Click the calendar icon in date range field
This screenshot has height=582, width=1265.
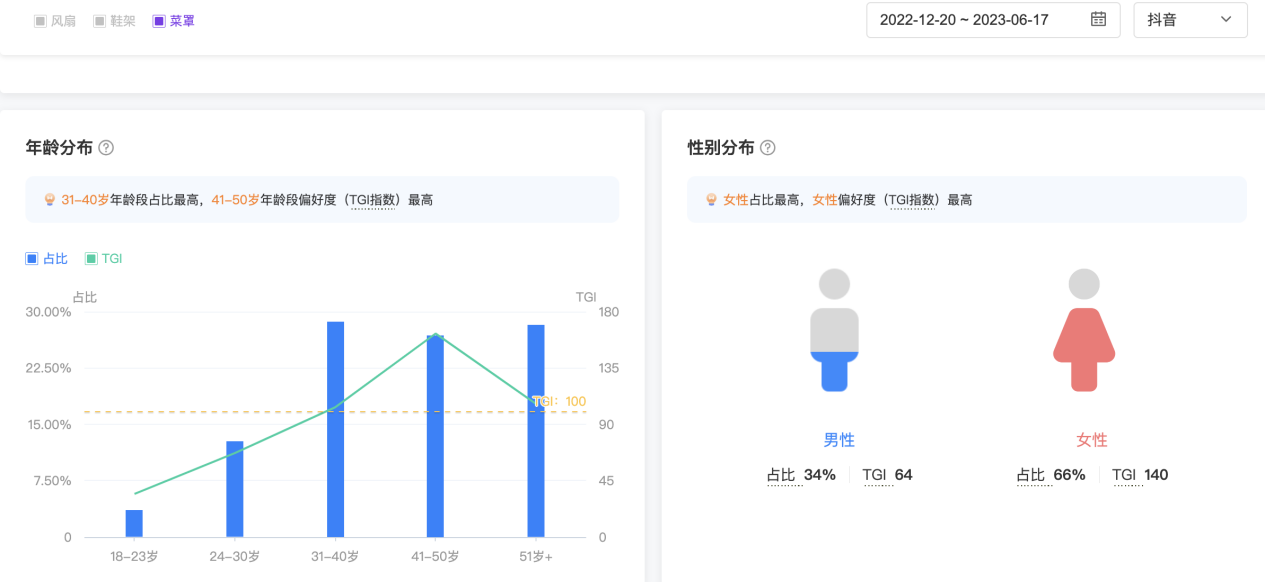[1098, 19]
